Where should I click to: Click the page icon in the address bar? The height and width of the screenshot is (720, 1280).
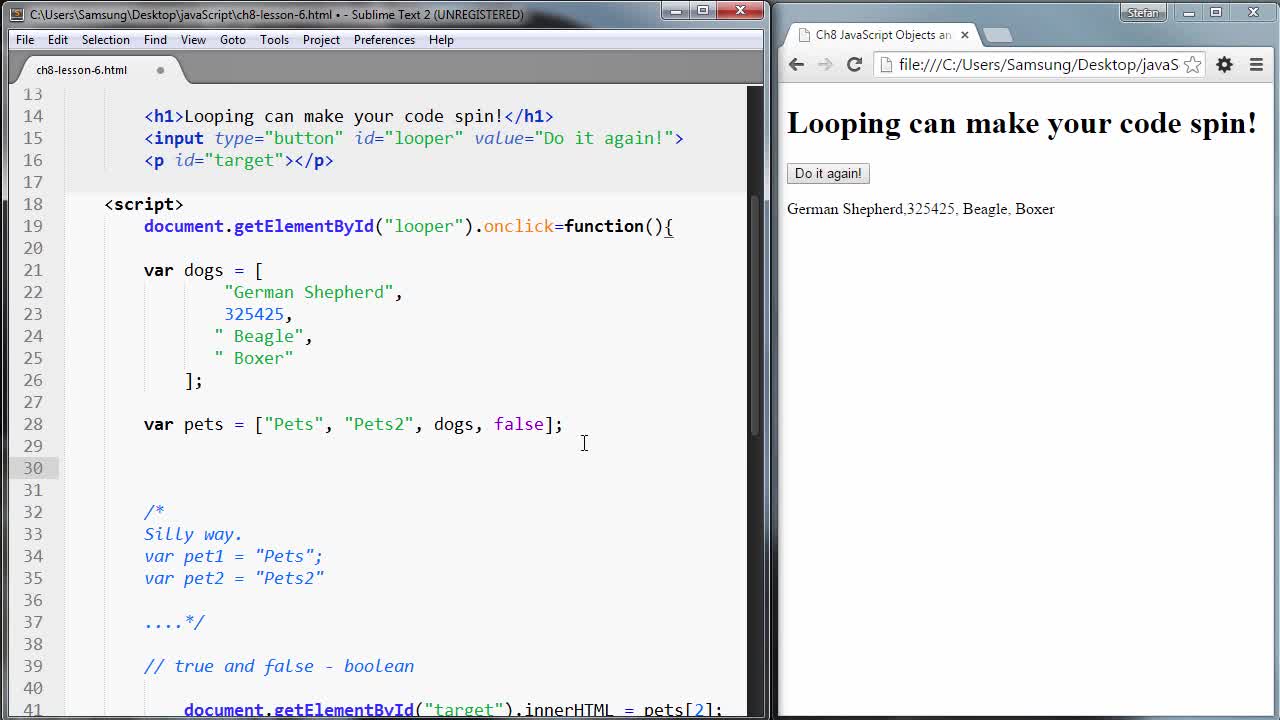click(887, 64)
